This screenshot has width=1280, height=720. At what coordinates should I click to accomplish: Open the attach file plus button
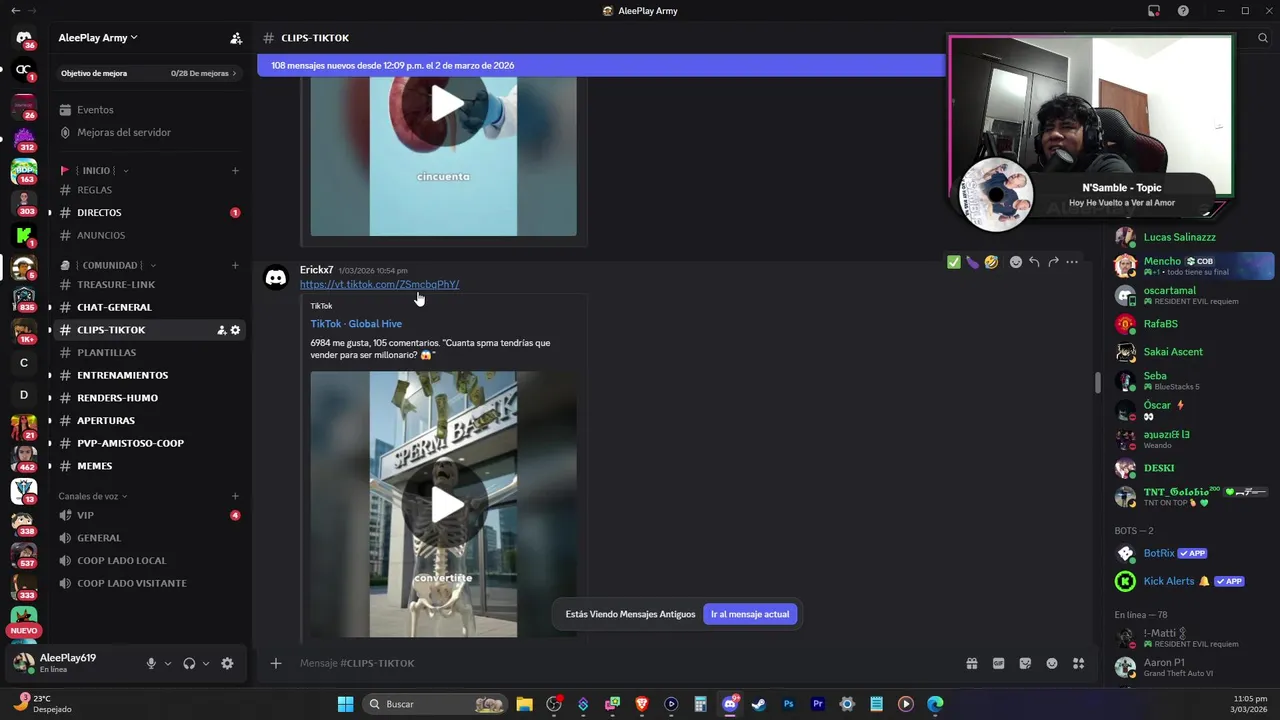coord(276,663)
